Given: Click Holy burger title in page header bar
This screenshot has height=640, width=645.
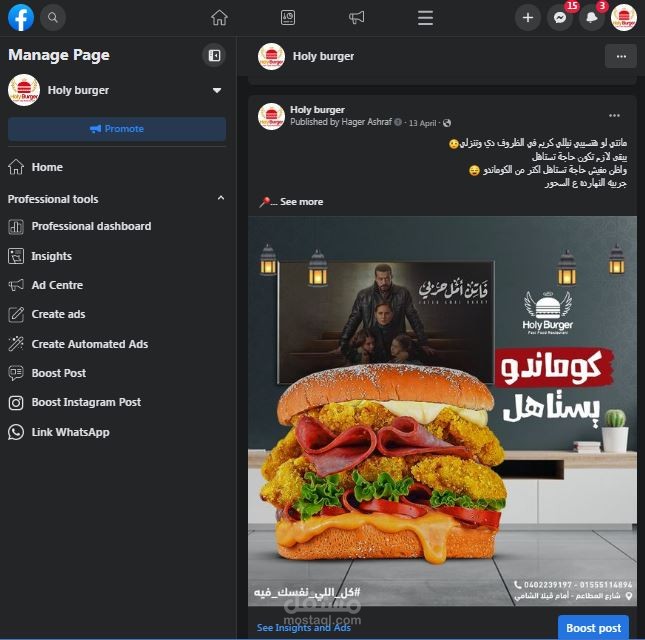Looking at the screenshot, I should 323,56.
